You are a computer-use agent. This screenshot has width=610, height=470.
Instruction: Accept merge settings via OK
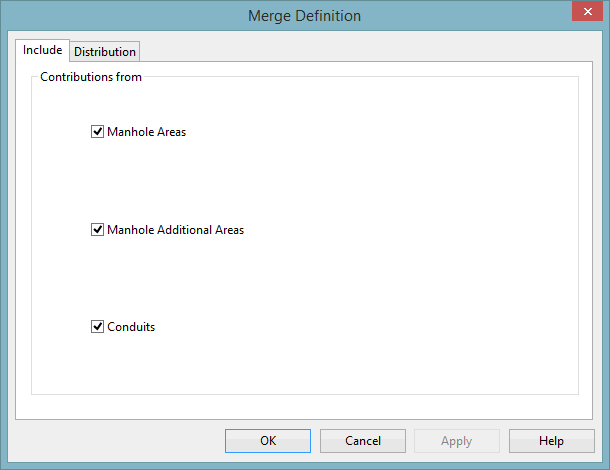click(268, 441)
